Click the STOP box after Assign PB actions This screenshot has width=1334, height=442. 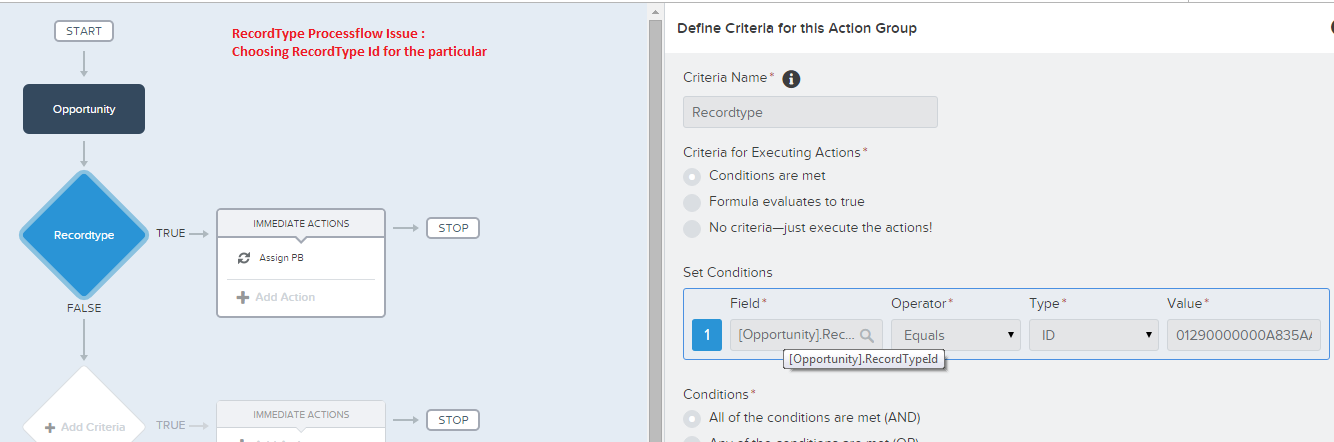pyautogui.click(x=453, y=228)
